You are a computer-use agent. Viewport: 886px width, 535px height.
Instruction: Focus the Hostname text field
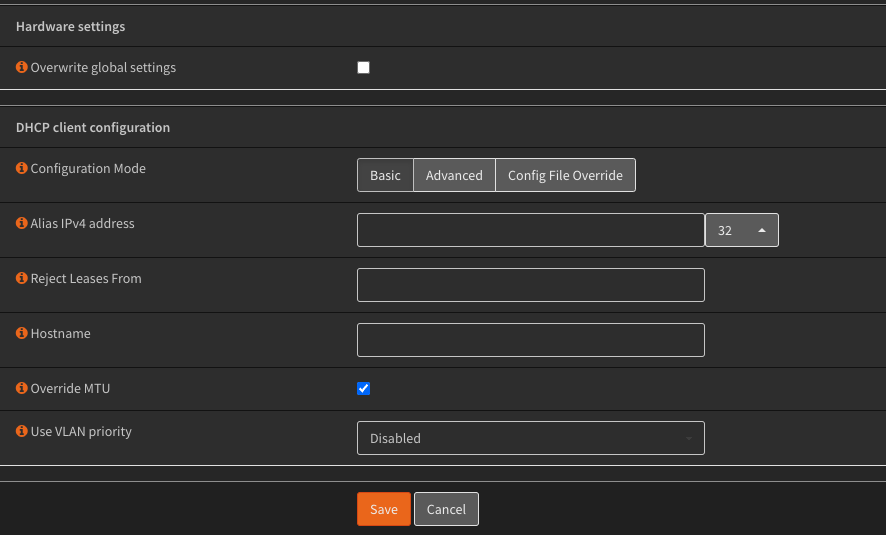[x=531, y=340]
